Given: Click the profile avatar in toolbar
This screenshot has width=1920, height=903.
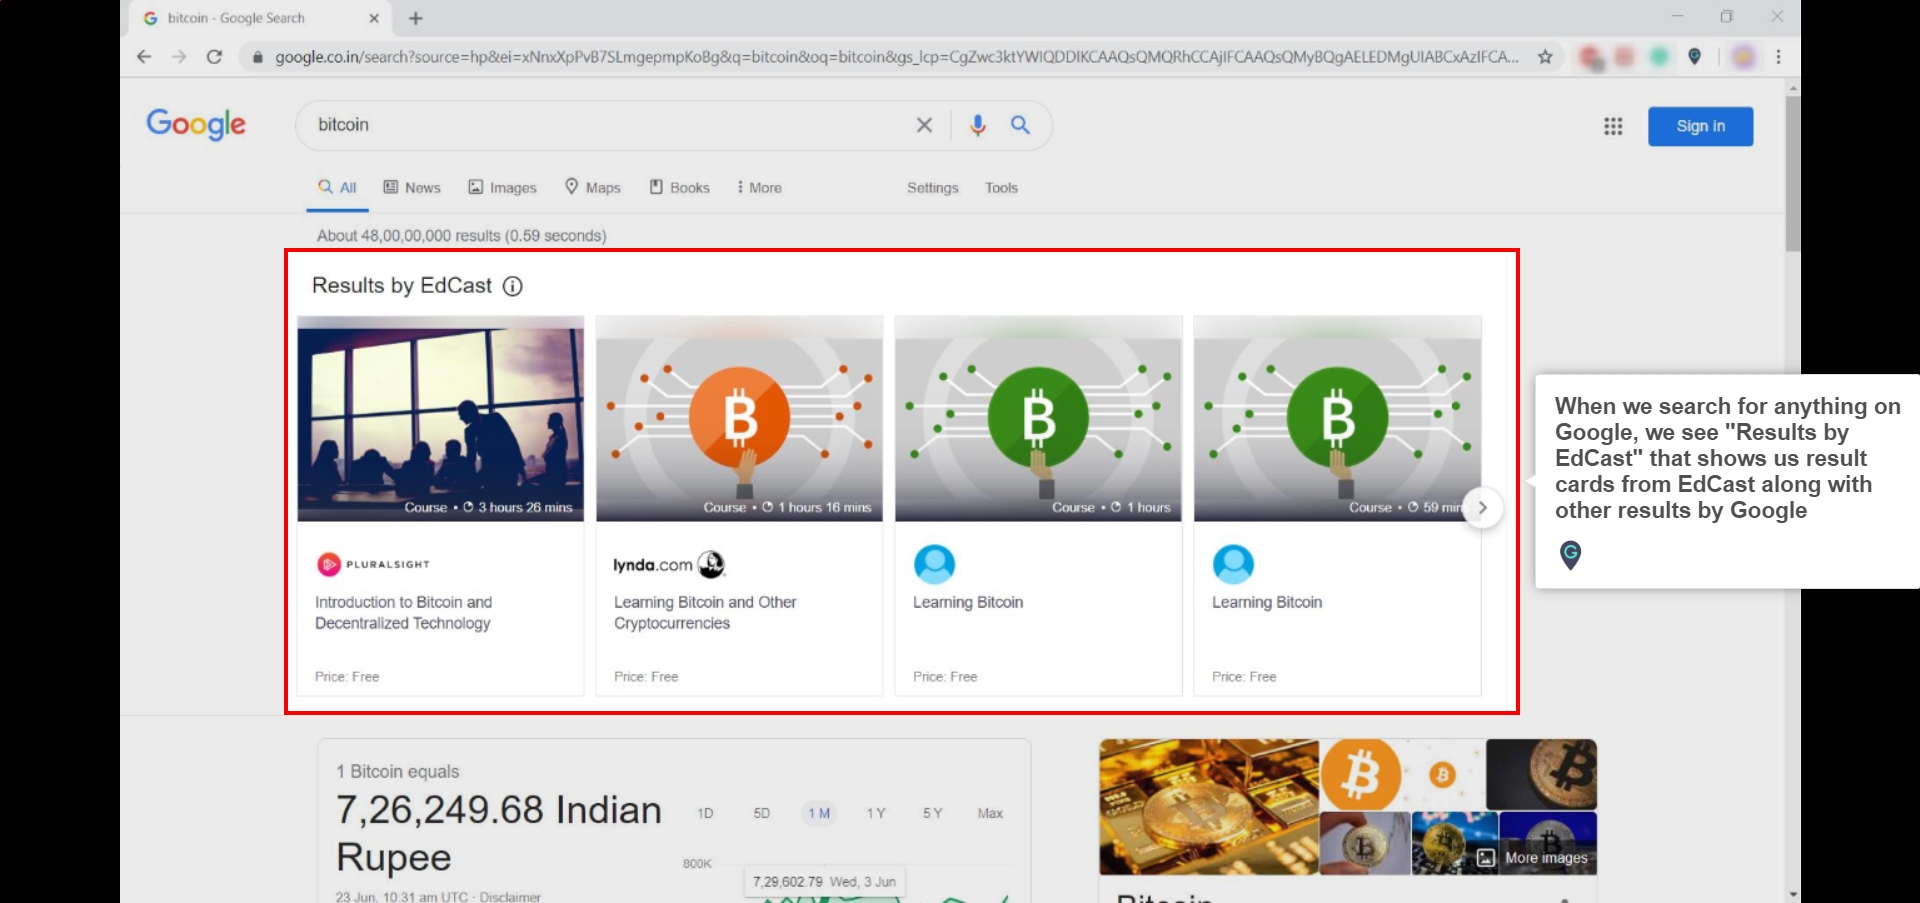Looking at the screenshot, I should pos(1743,57).
